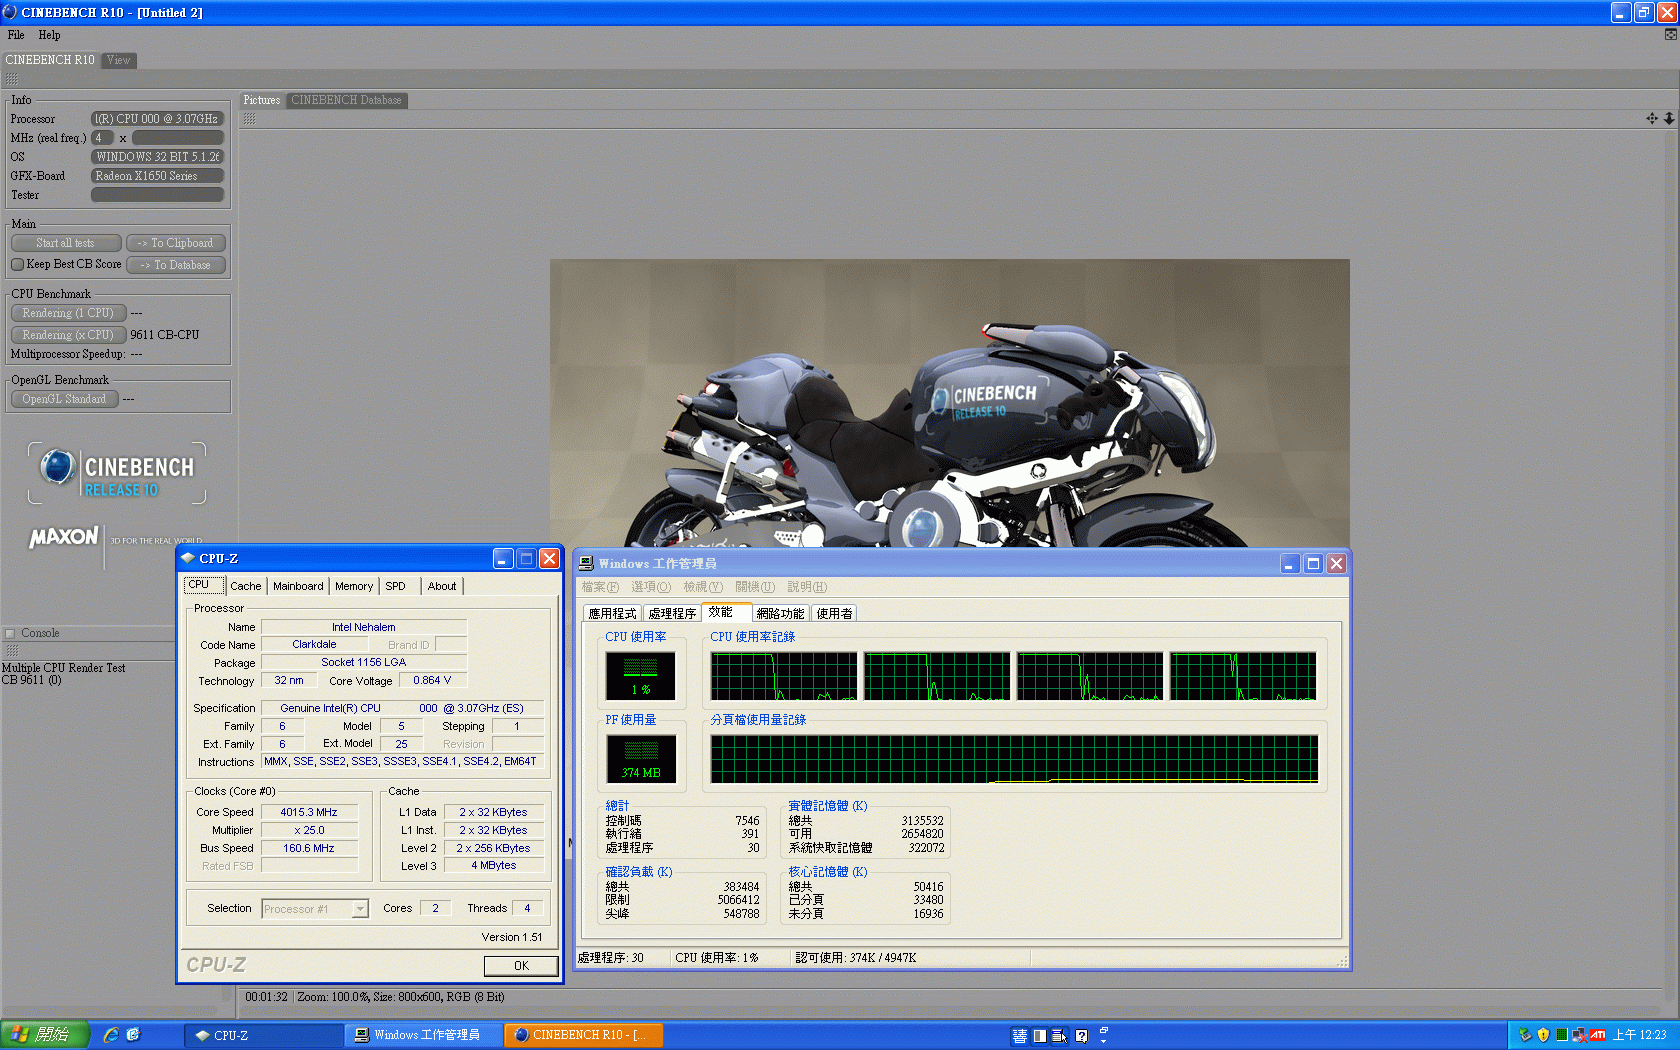Viewport: 1680px width, 1050px height.
Task: Launch Internet Explorer from quick launch
Action: [x=111, y=1035]
